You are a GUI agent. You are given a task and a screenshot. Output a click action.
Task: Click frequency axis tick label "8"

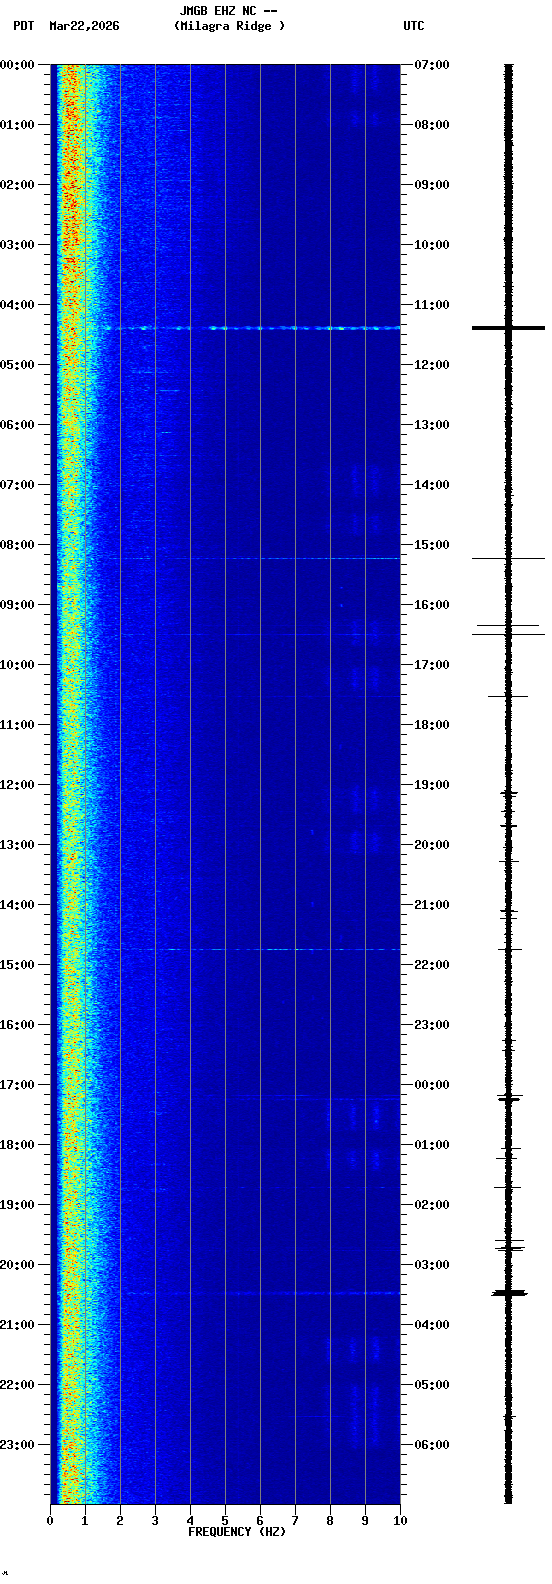[x=330, y=1521]
